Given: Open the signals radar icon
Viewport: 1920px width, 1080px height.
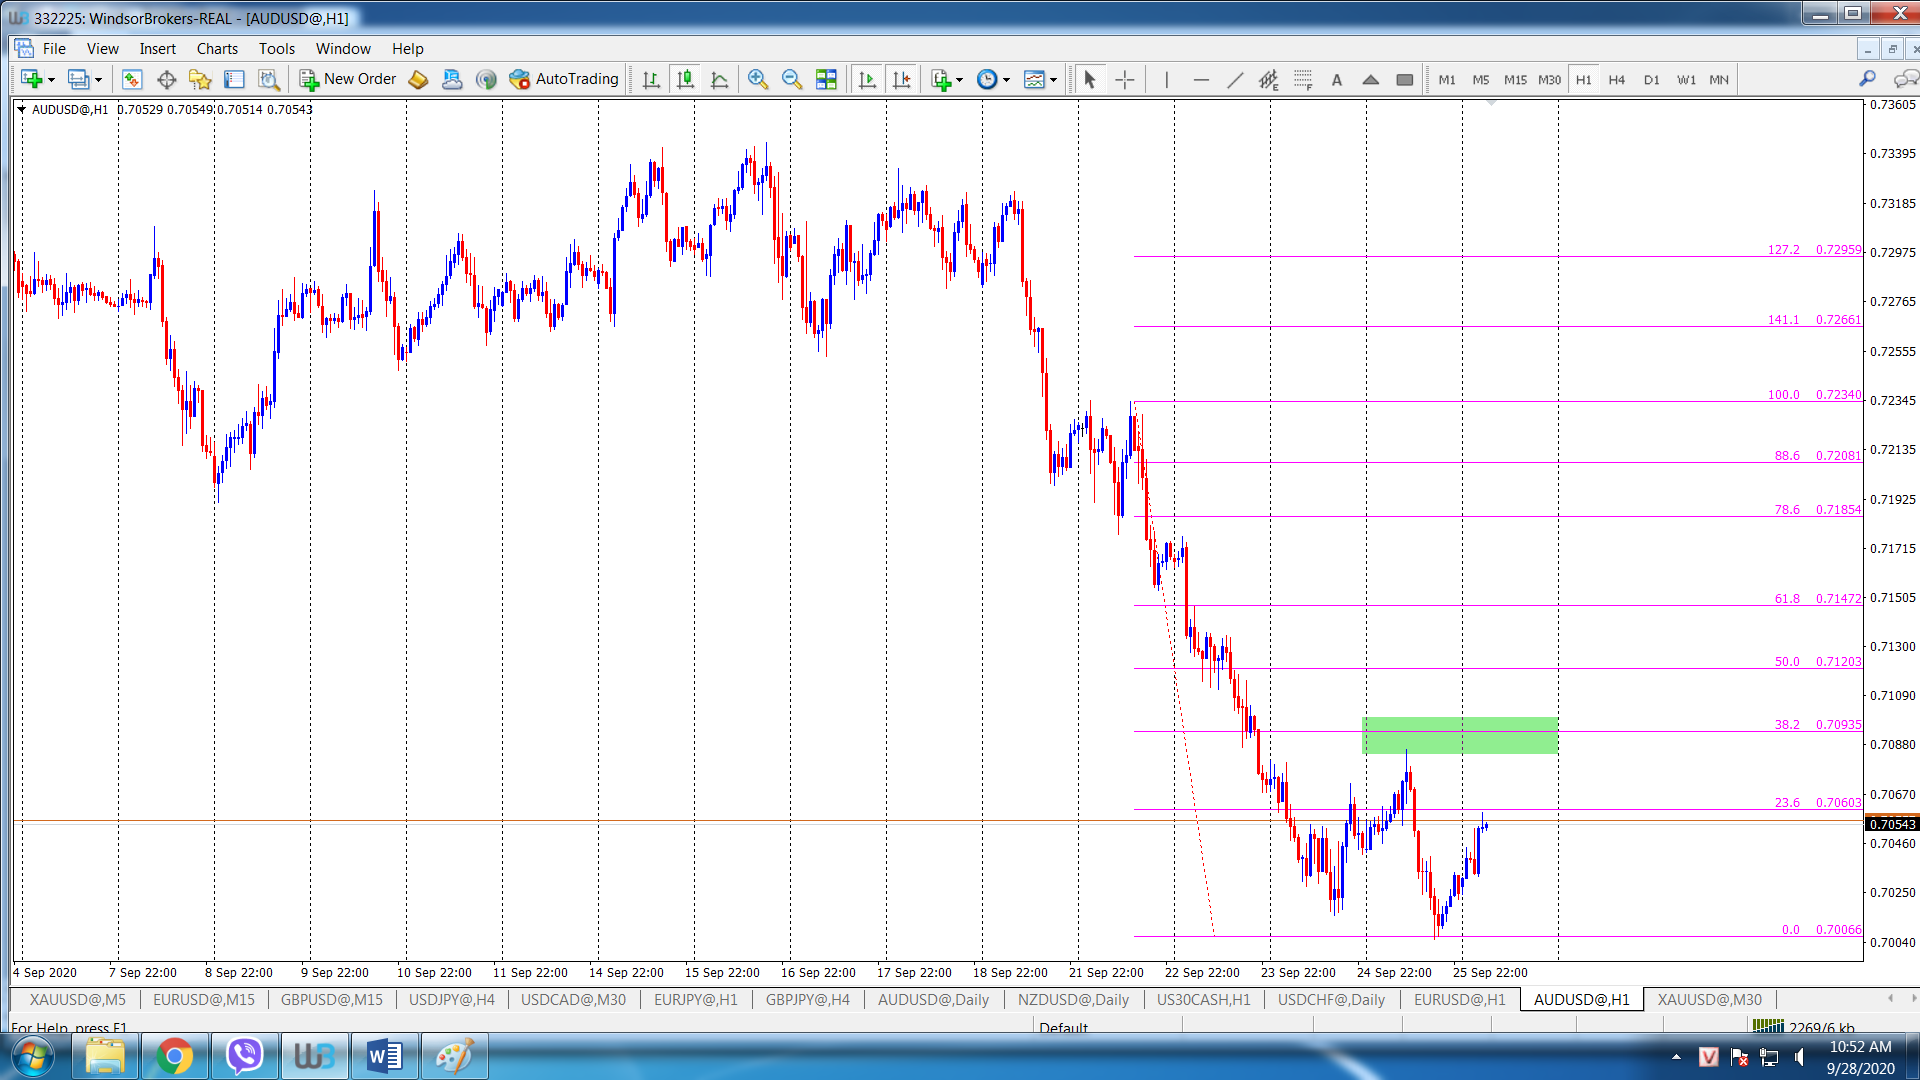Looking at the screenshot, I should tap(486, 79).
